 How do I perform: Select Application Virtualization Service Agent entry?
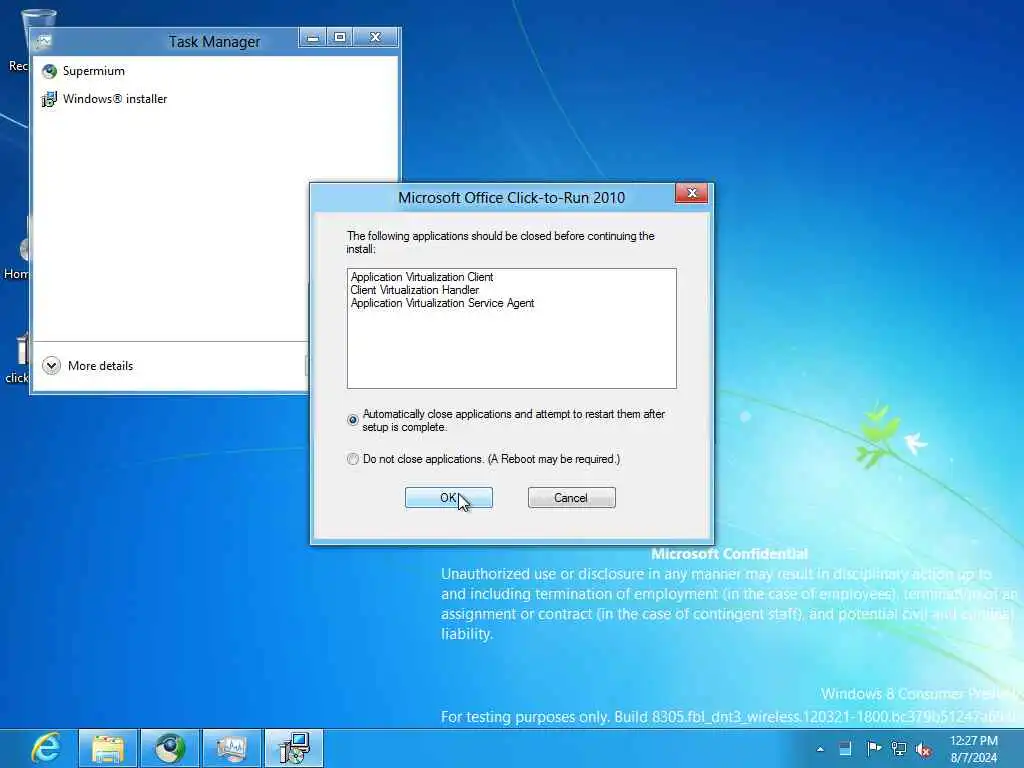[x=442, y=303]
